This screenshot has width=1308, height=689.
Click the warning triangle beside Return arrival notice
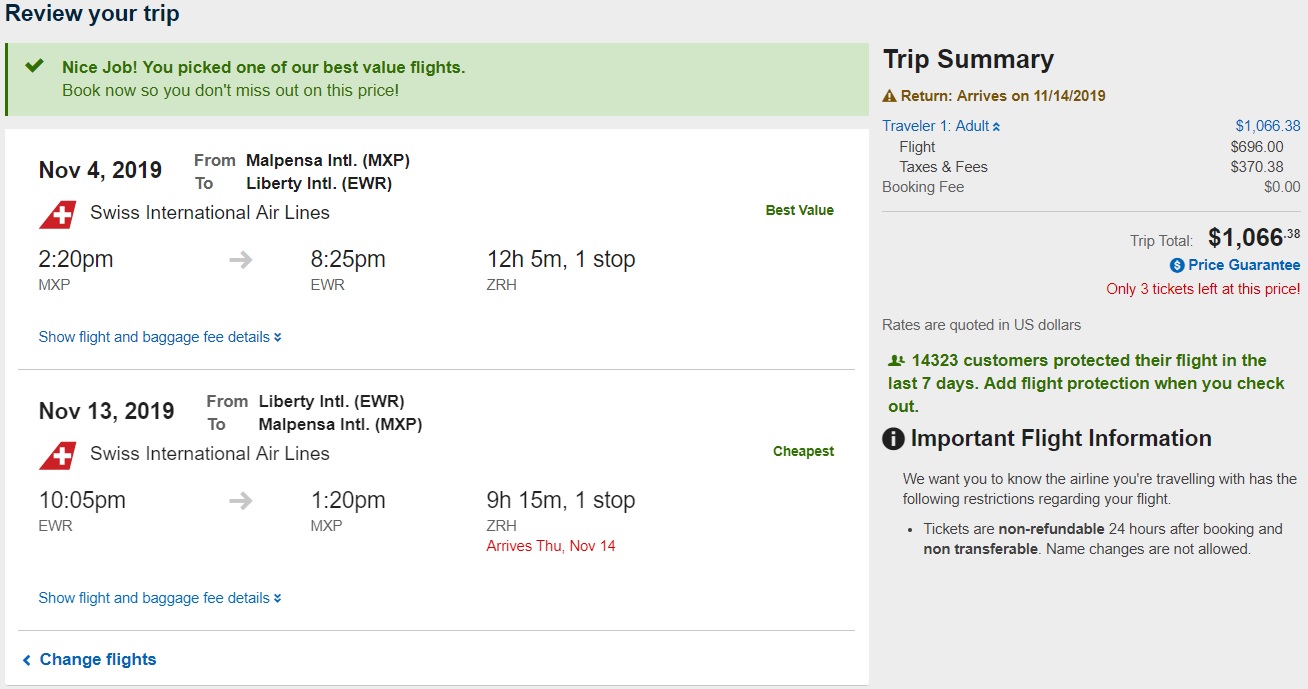click(889, 97)
